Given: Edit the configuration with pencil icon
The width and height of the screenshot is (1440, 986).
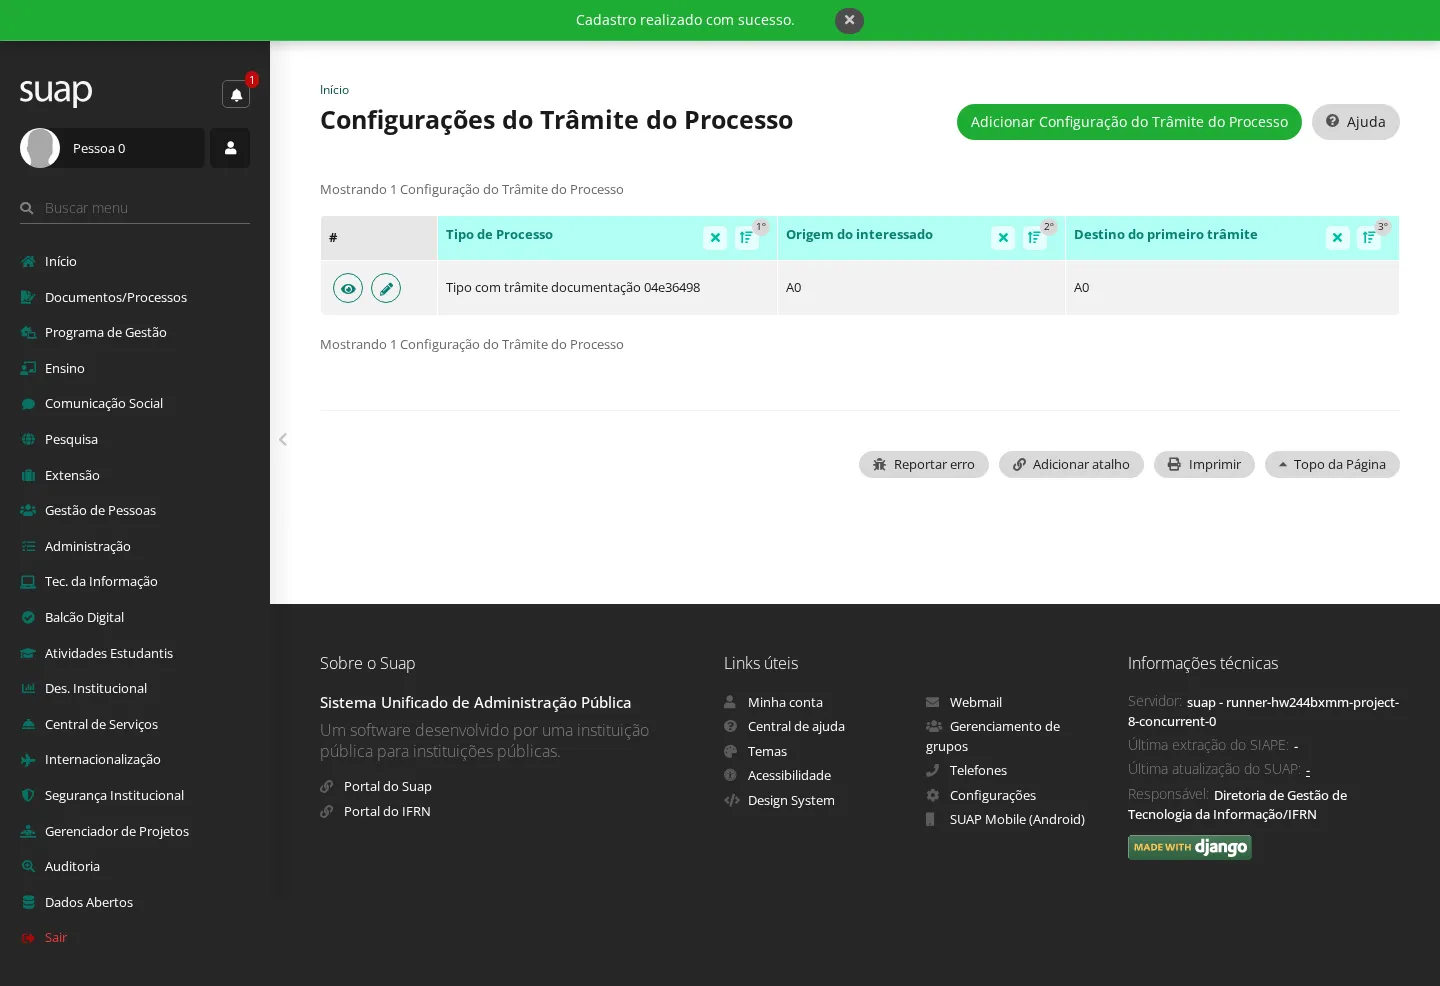Looking at the screenshot, I should (x=386, y=288).
